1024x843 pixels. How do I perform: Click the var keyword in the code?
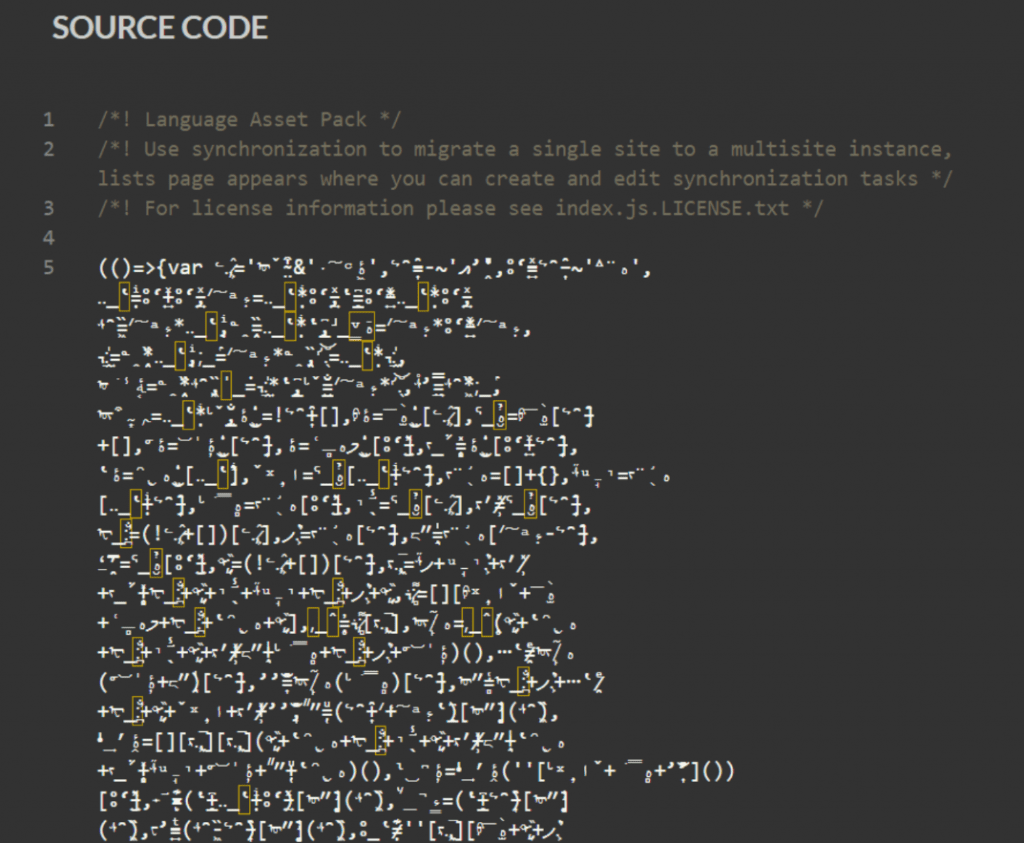185,268
